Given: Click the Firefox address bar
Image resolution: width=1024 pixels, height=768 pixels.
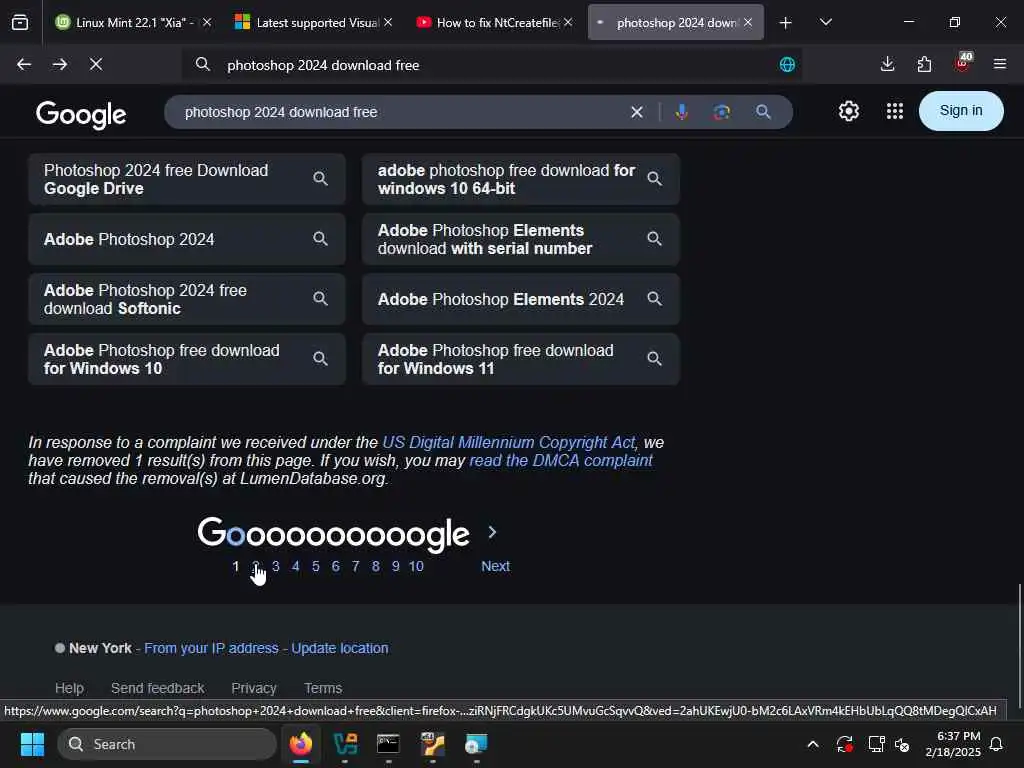Looking at the screenshot, I should [490, 65].
